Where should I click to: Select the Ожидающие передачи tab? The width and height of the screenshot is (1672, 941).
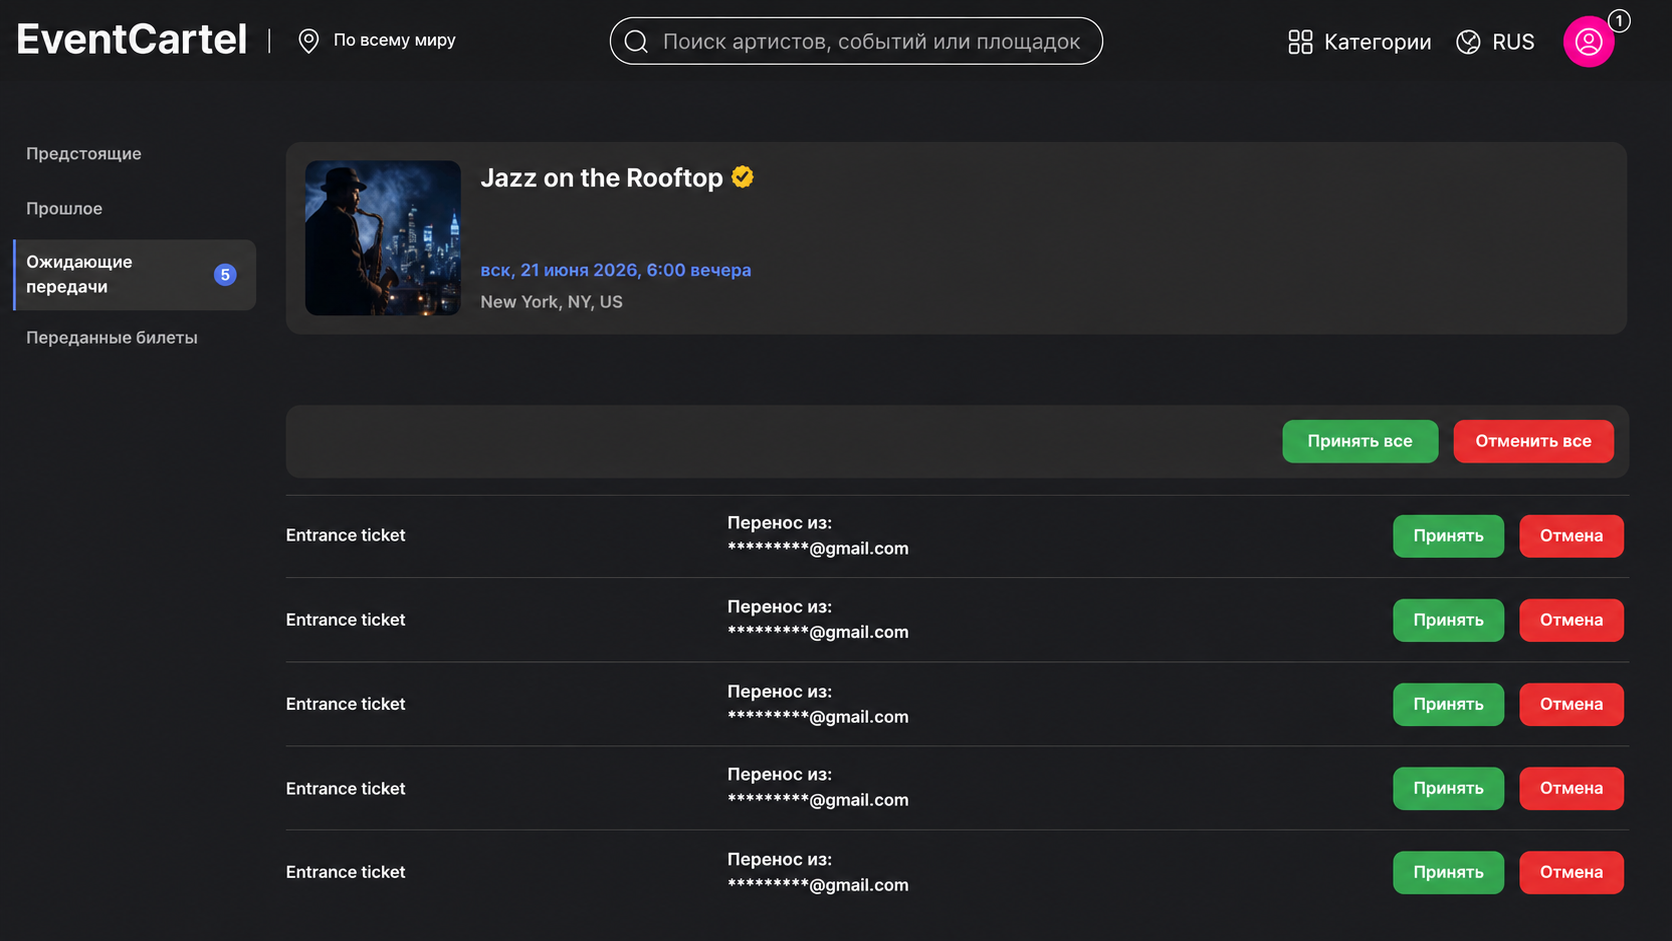pos(134,275)
